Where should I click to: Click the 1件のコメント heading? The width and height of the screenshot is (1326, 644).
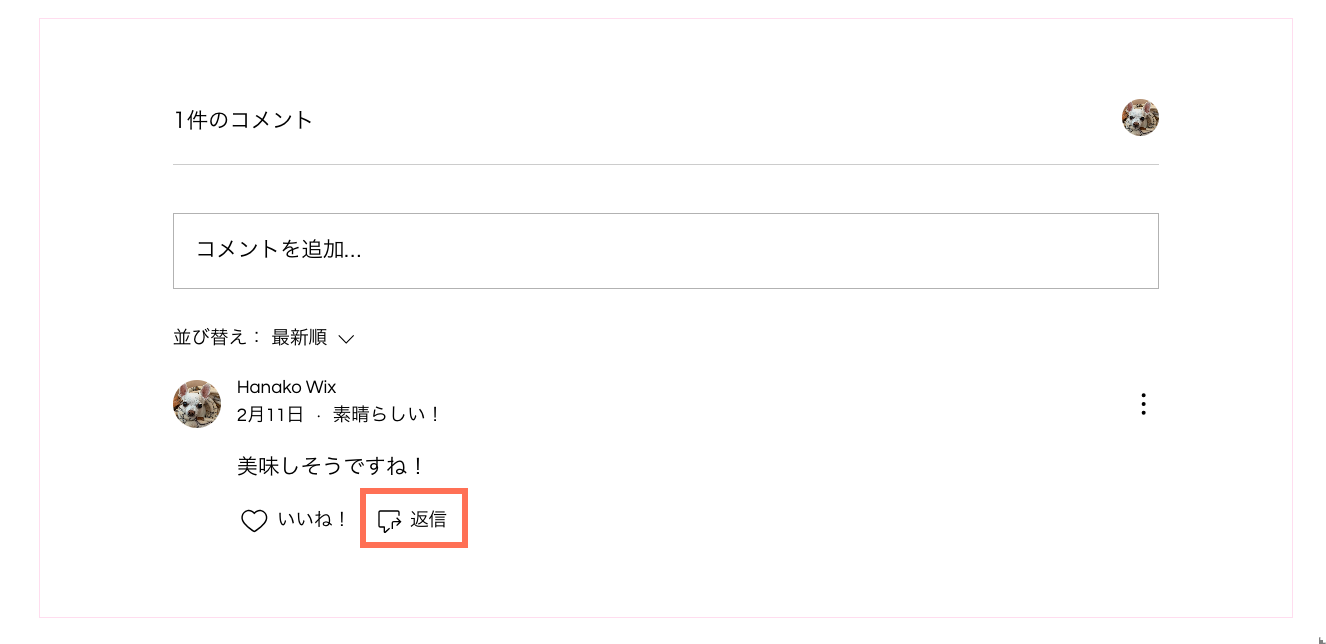(244, 120)
